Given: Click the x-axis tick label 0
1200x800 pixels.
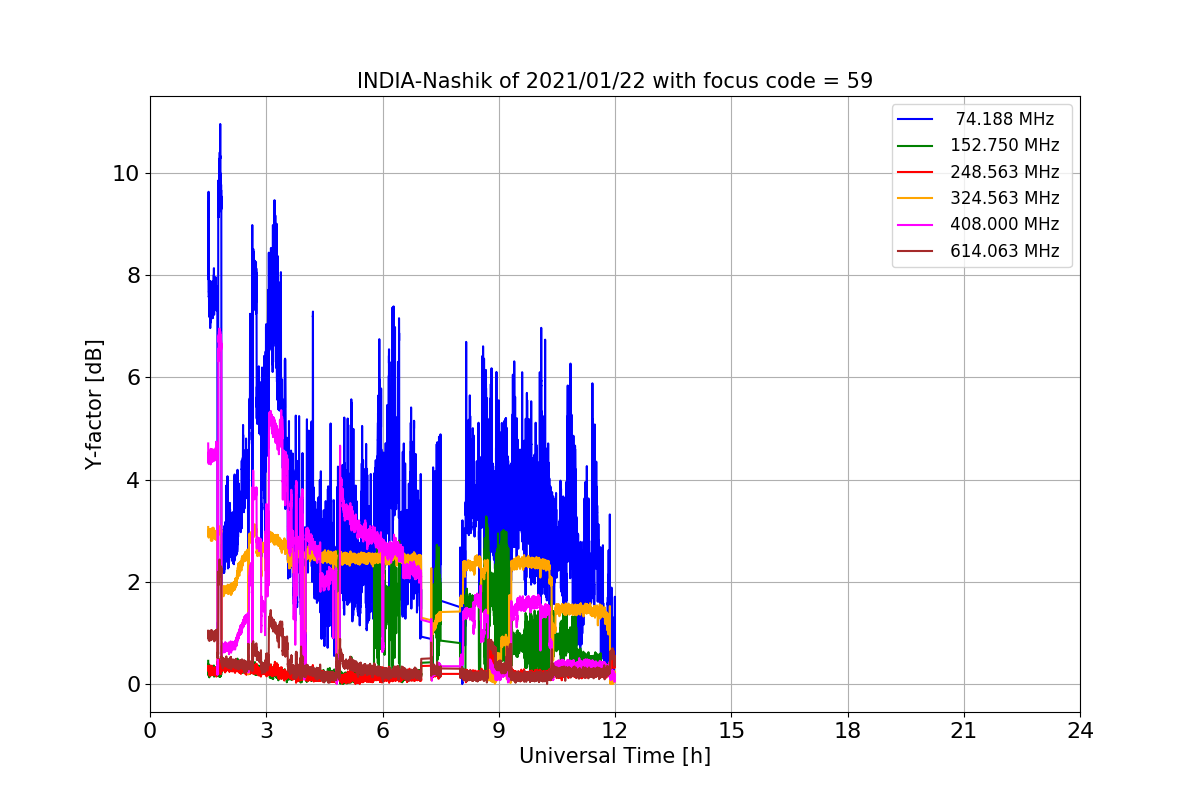Looking at the screenshot, I should click(x=150, y=731).
